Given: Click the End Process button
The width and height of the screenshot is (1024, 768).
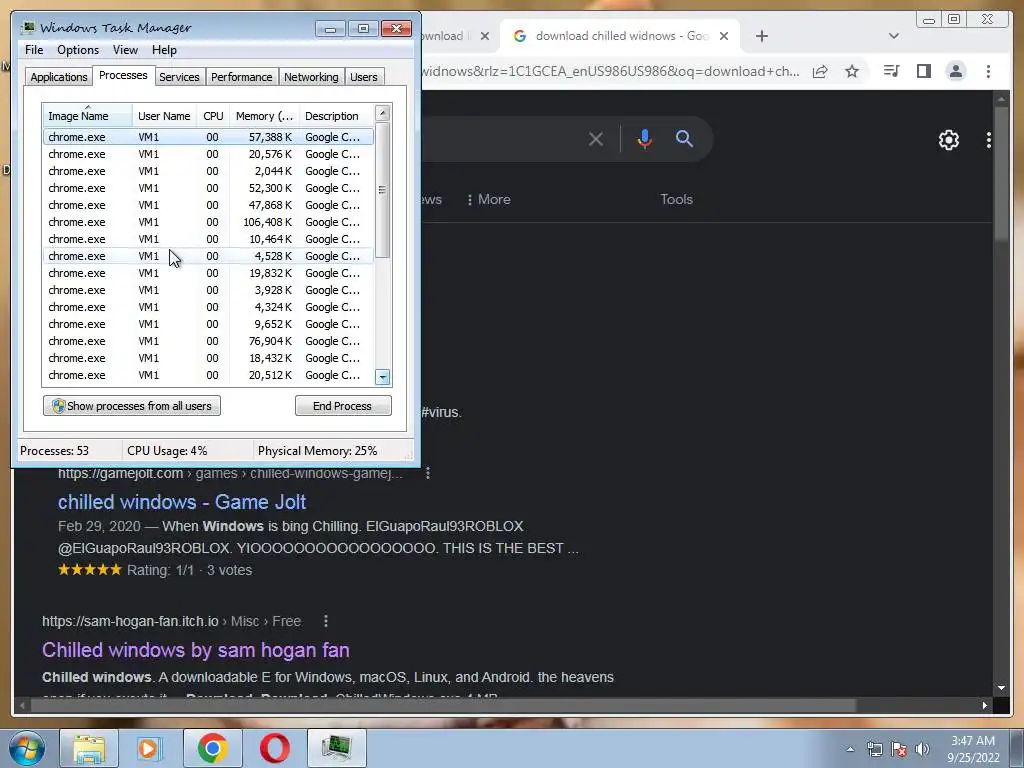Looking at the screenshot, I should [x=343, y=406].
